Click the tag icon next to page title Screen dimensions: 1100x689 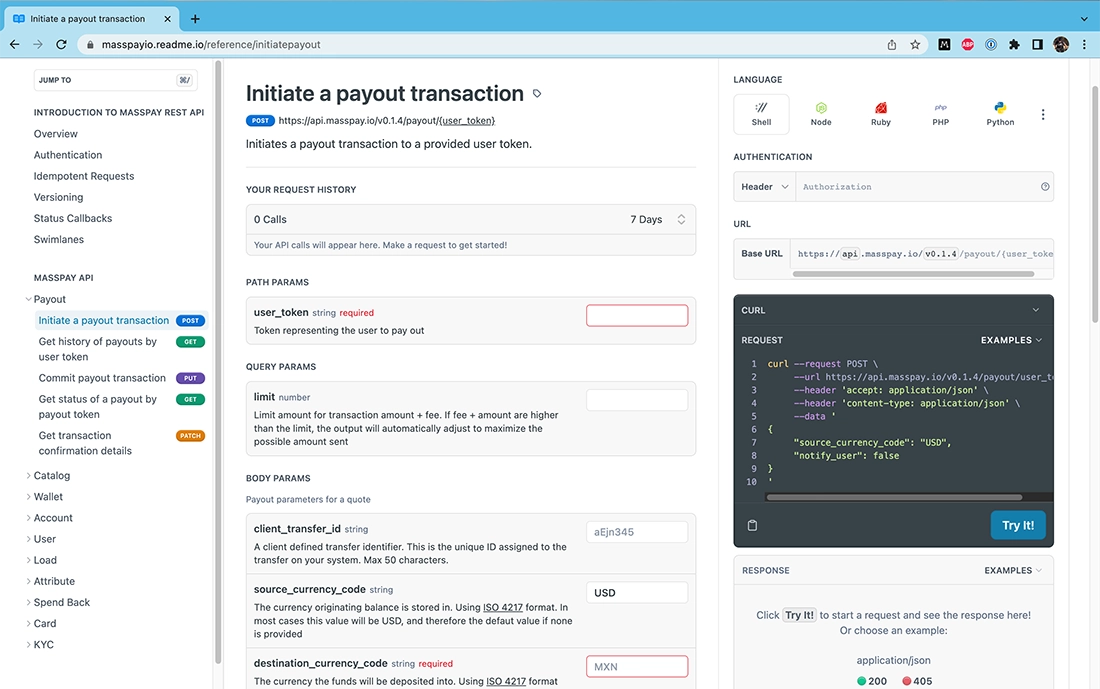(x=537, y=93)
